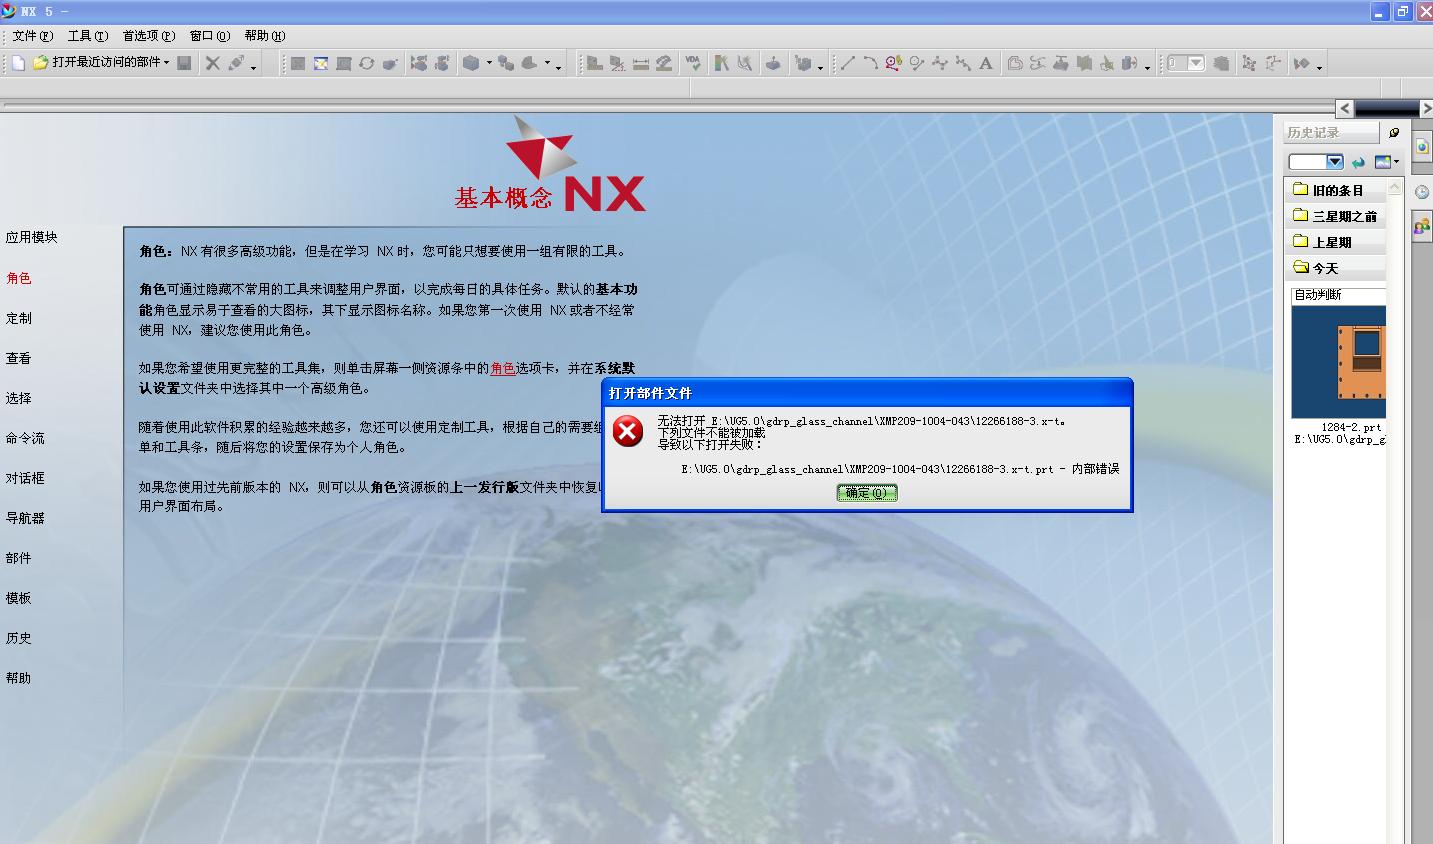Open the 文件(F) menu
The image size is (1433, 844).
33,36
